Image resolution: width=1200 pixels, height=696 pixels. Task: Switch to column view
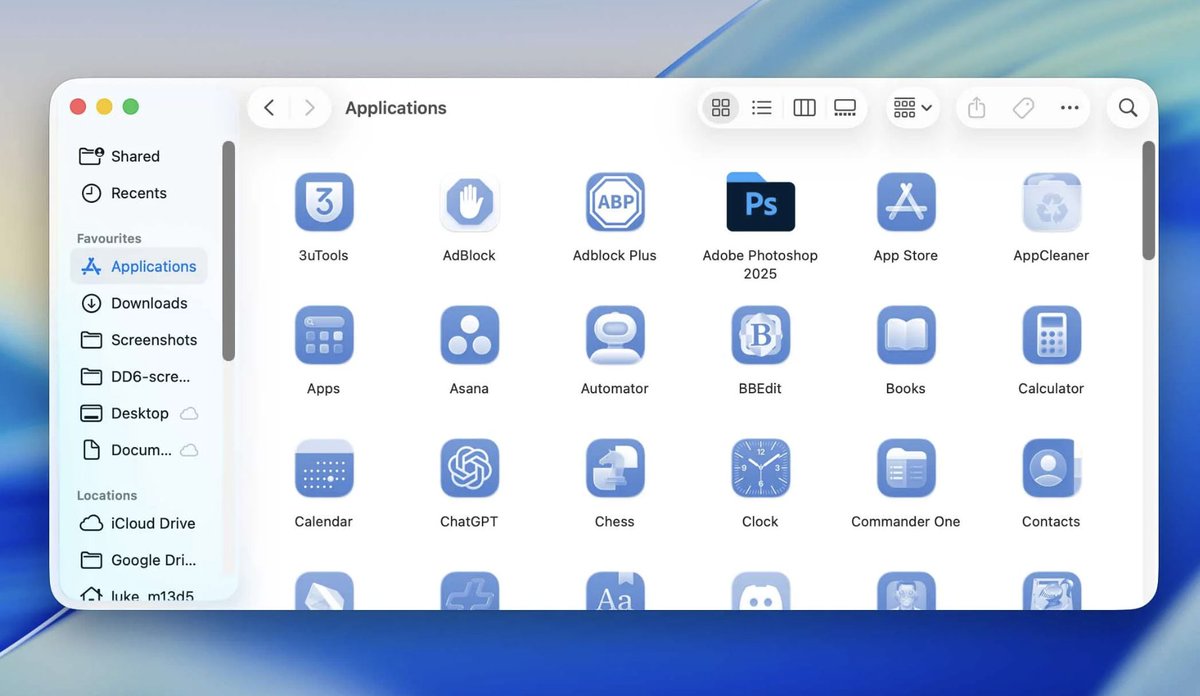click(804, 107)
